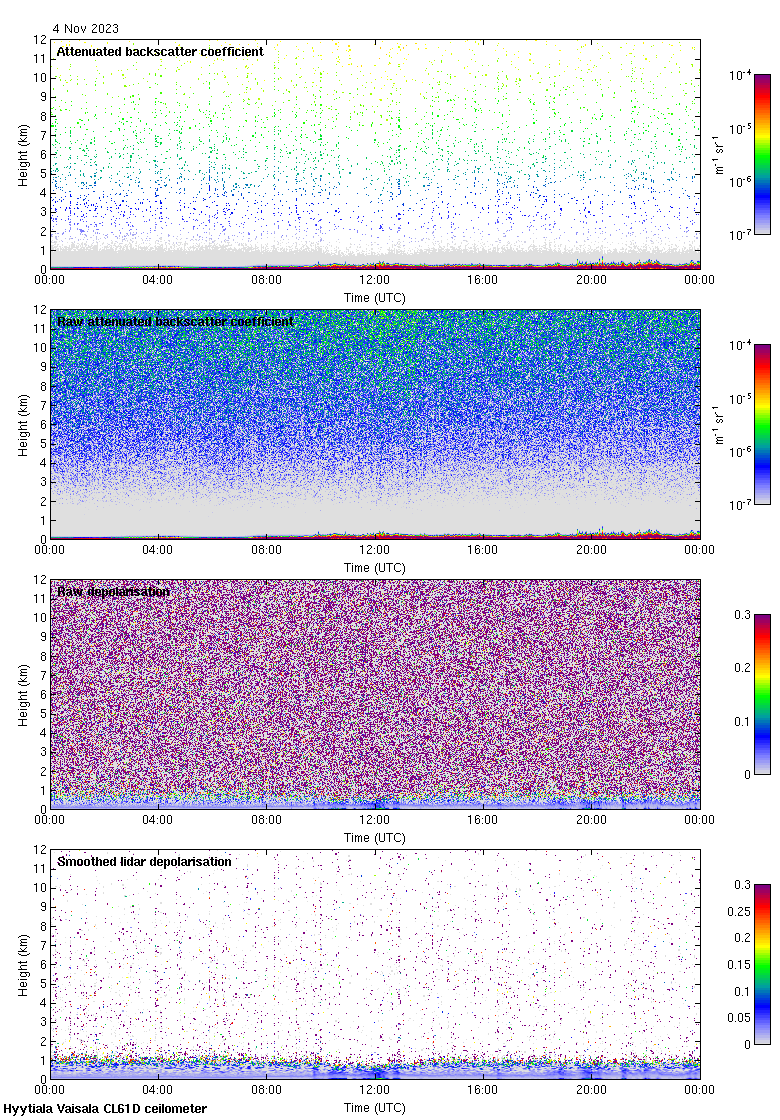Viewport: 780px width, 1120px height.
Task: Click the "Attenuated backscatter coefficient" title in the first panel
Action: point(160,52)
